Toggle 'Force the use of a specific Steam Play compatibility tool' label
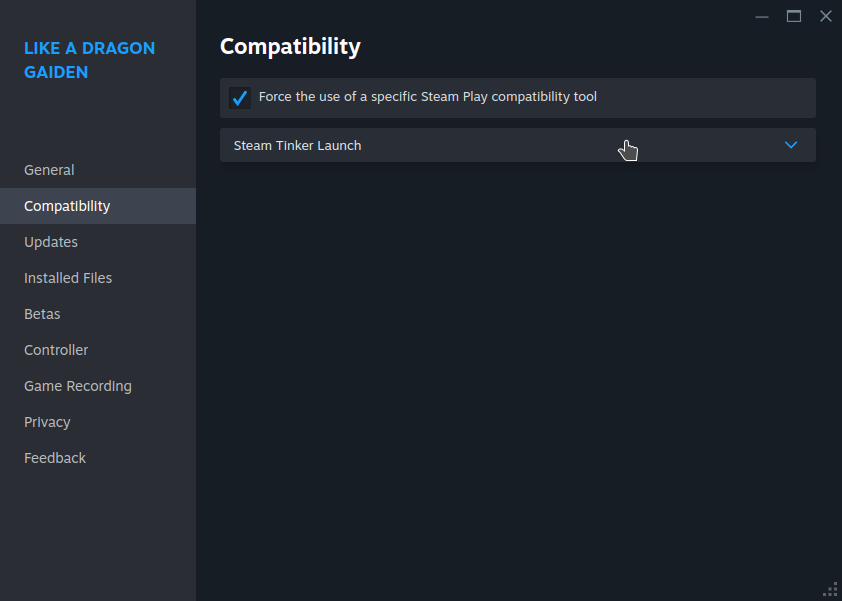The height and width of the screenshot is (601, 842). pos(427,97)
